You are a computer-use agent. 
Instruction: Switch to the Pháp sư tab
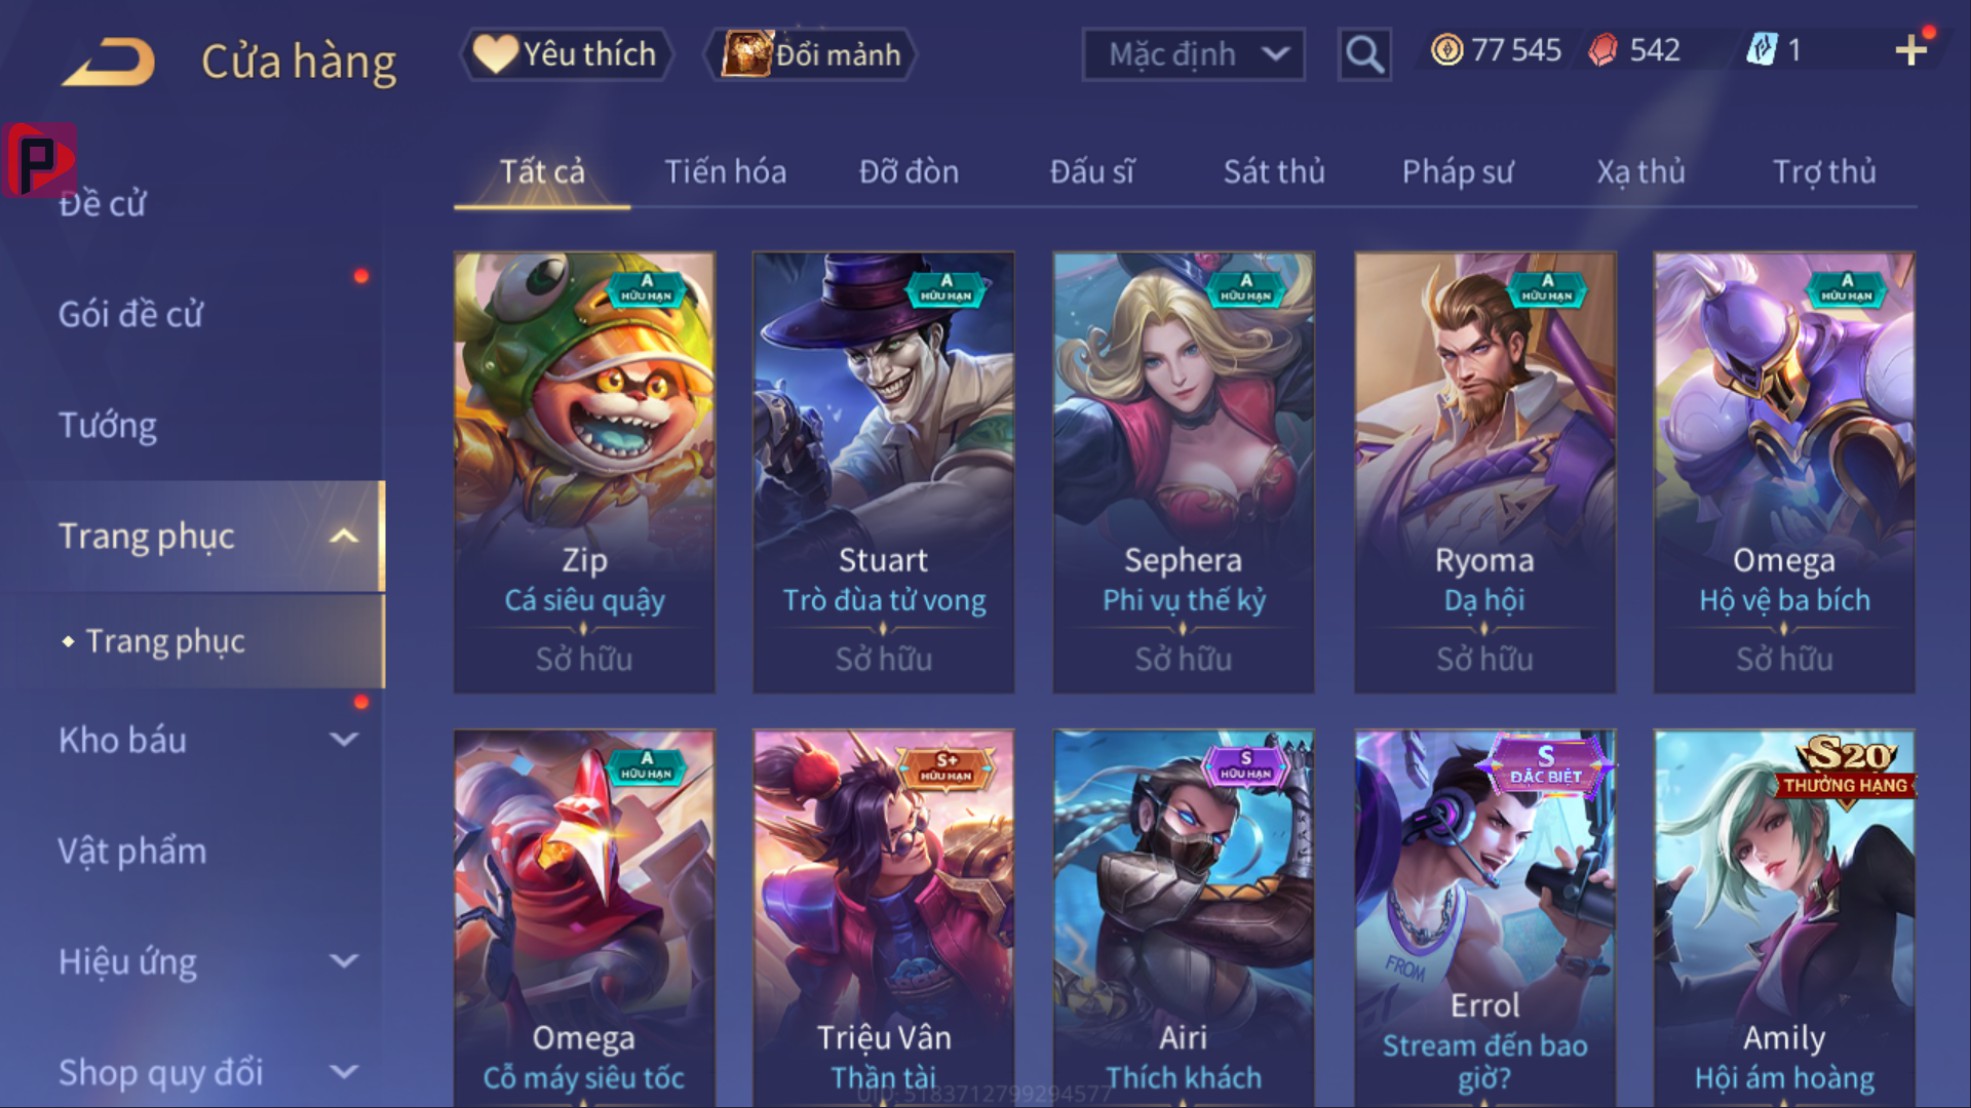click(1457, 172)
